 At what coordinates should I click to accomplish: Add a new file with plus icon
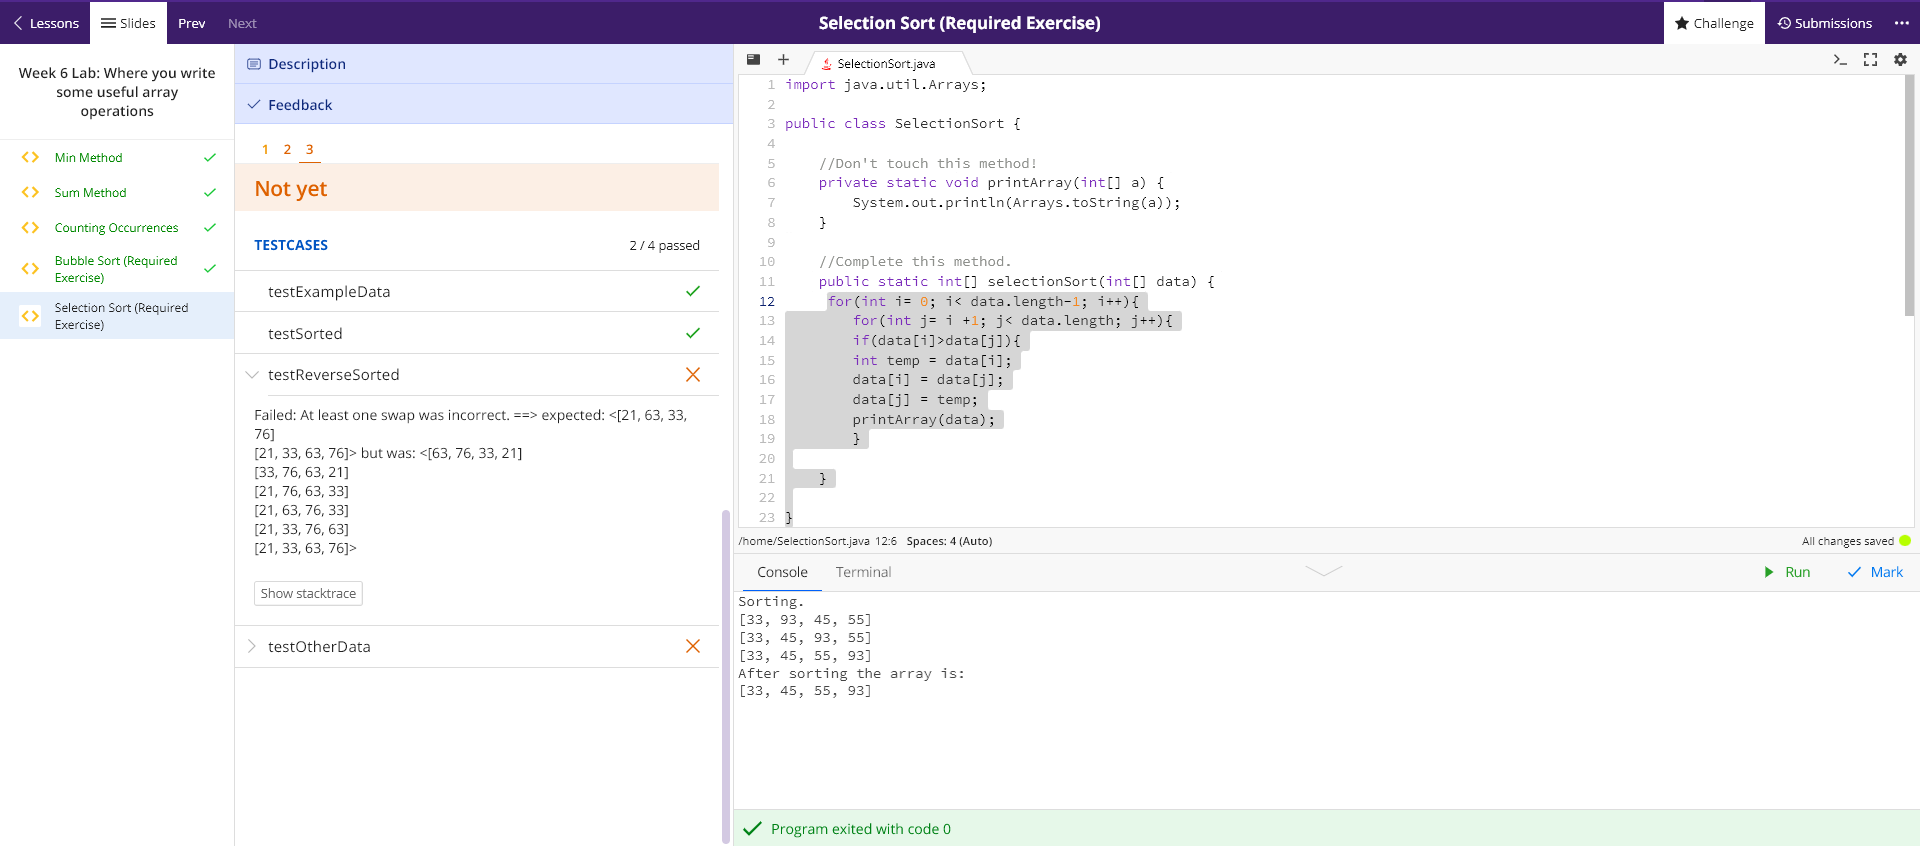783,60
